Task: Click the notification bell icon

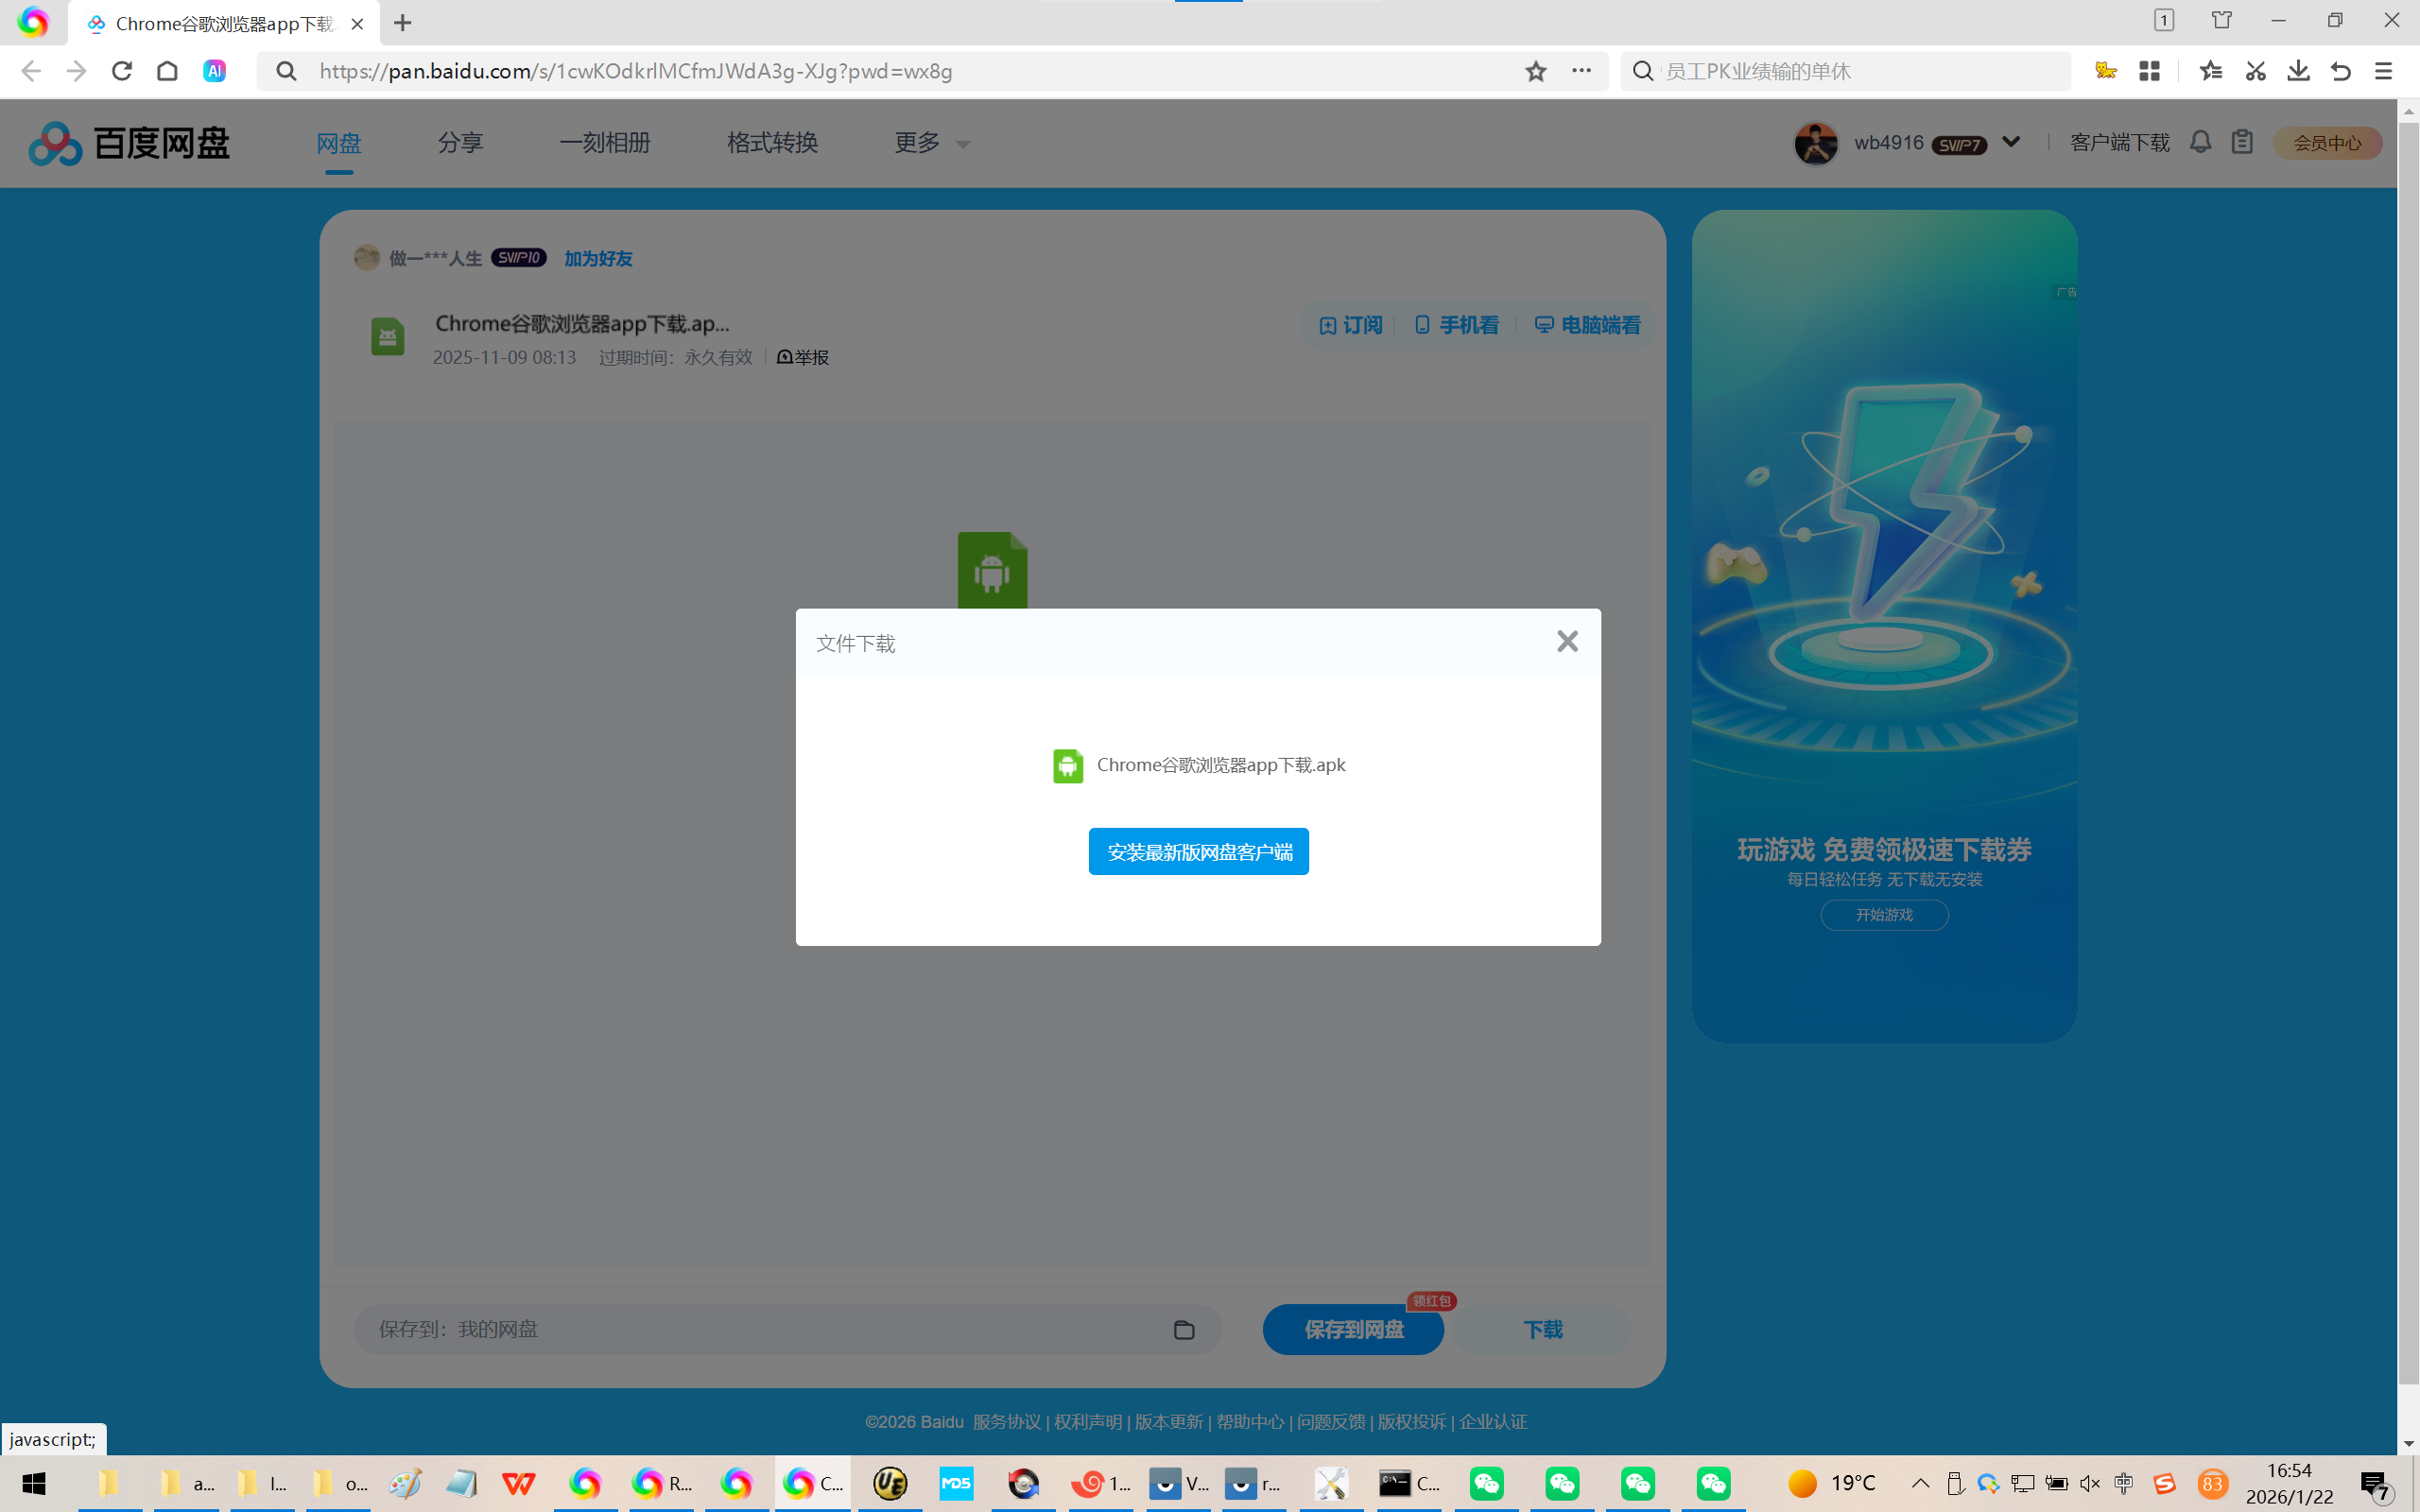Action: (2200, 143)
